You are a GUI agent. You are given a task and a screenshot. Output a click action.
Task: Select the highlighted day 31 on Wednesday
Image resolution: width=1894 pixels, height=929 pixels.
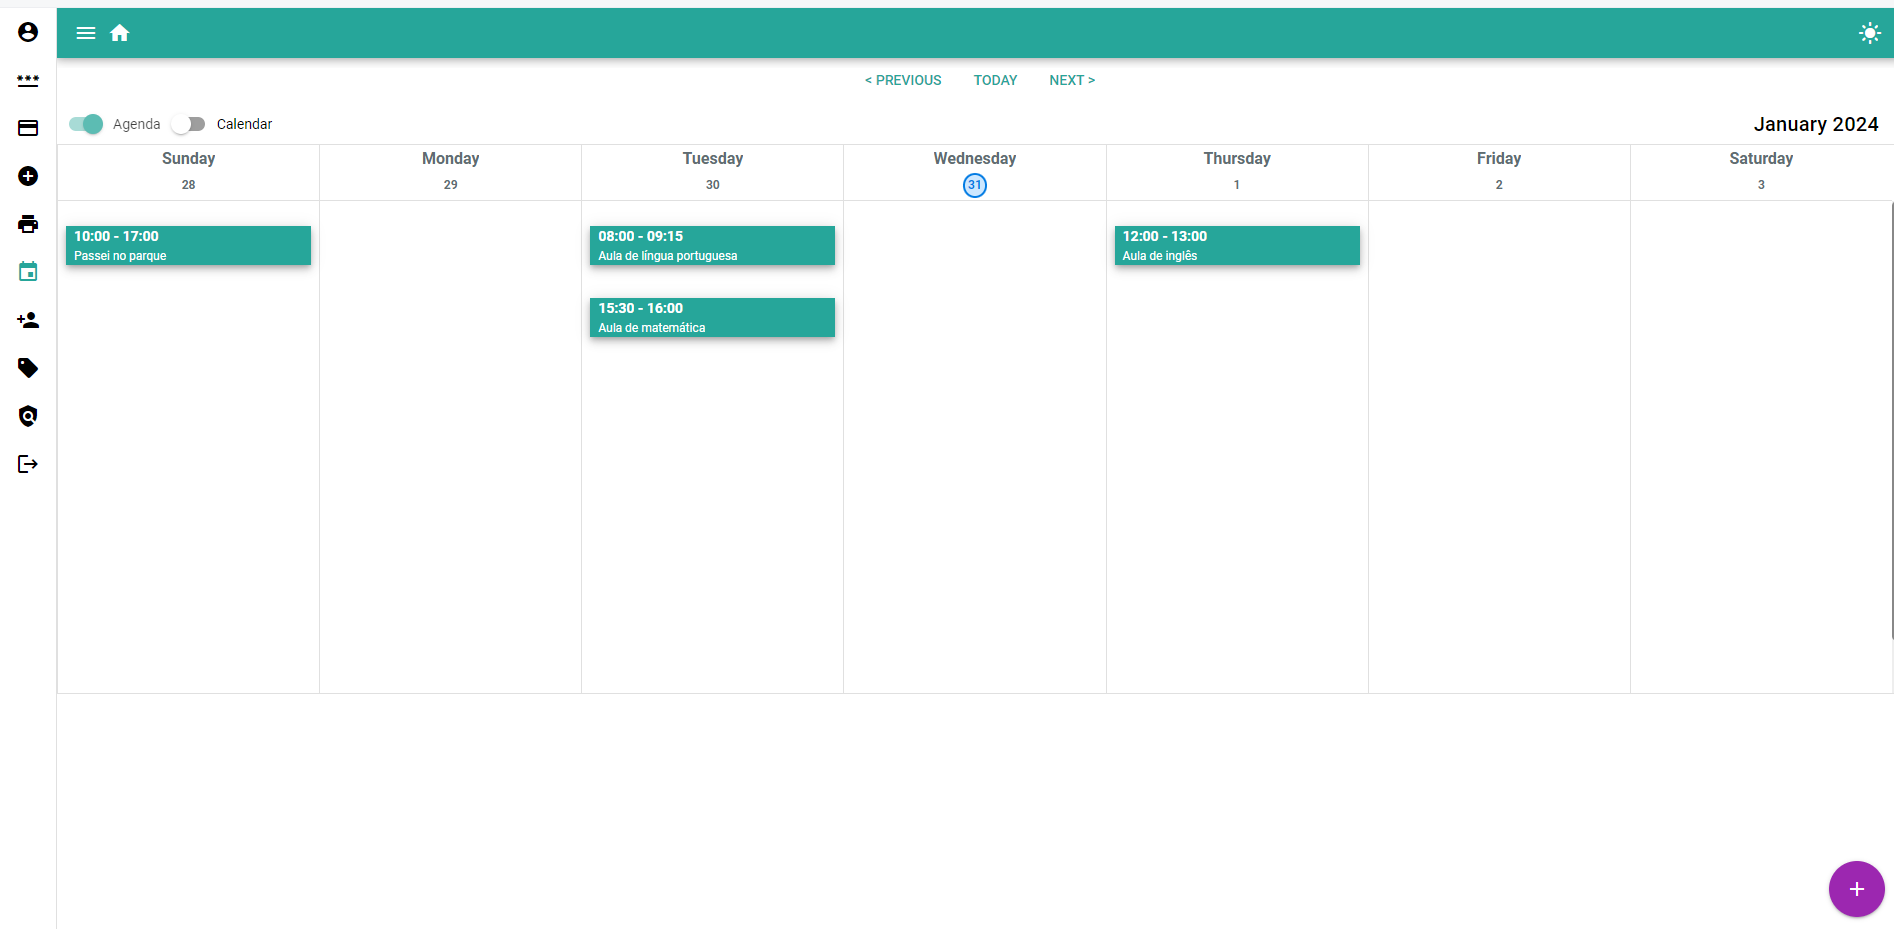[975, 185]
